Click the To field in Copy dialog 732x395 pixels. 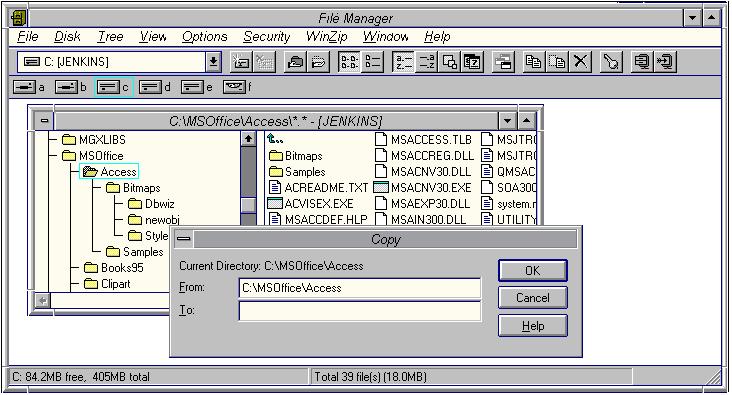click(359, 311)
